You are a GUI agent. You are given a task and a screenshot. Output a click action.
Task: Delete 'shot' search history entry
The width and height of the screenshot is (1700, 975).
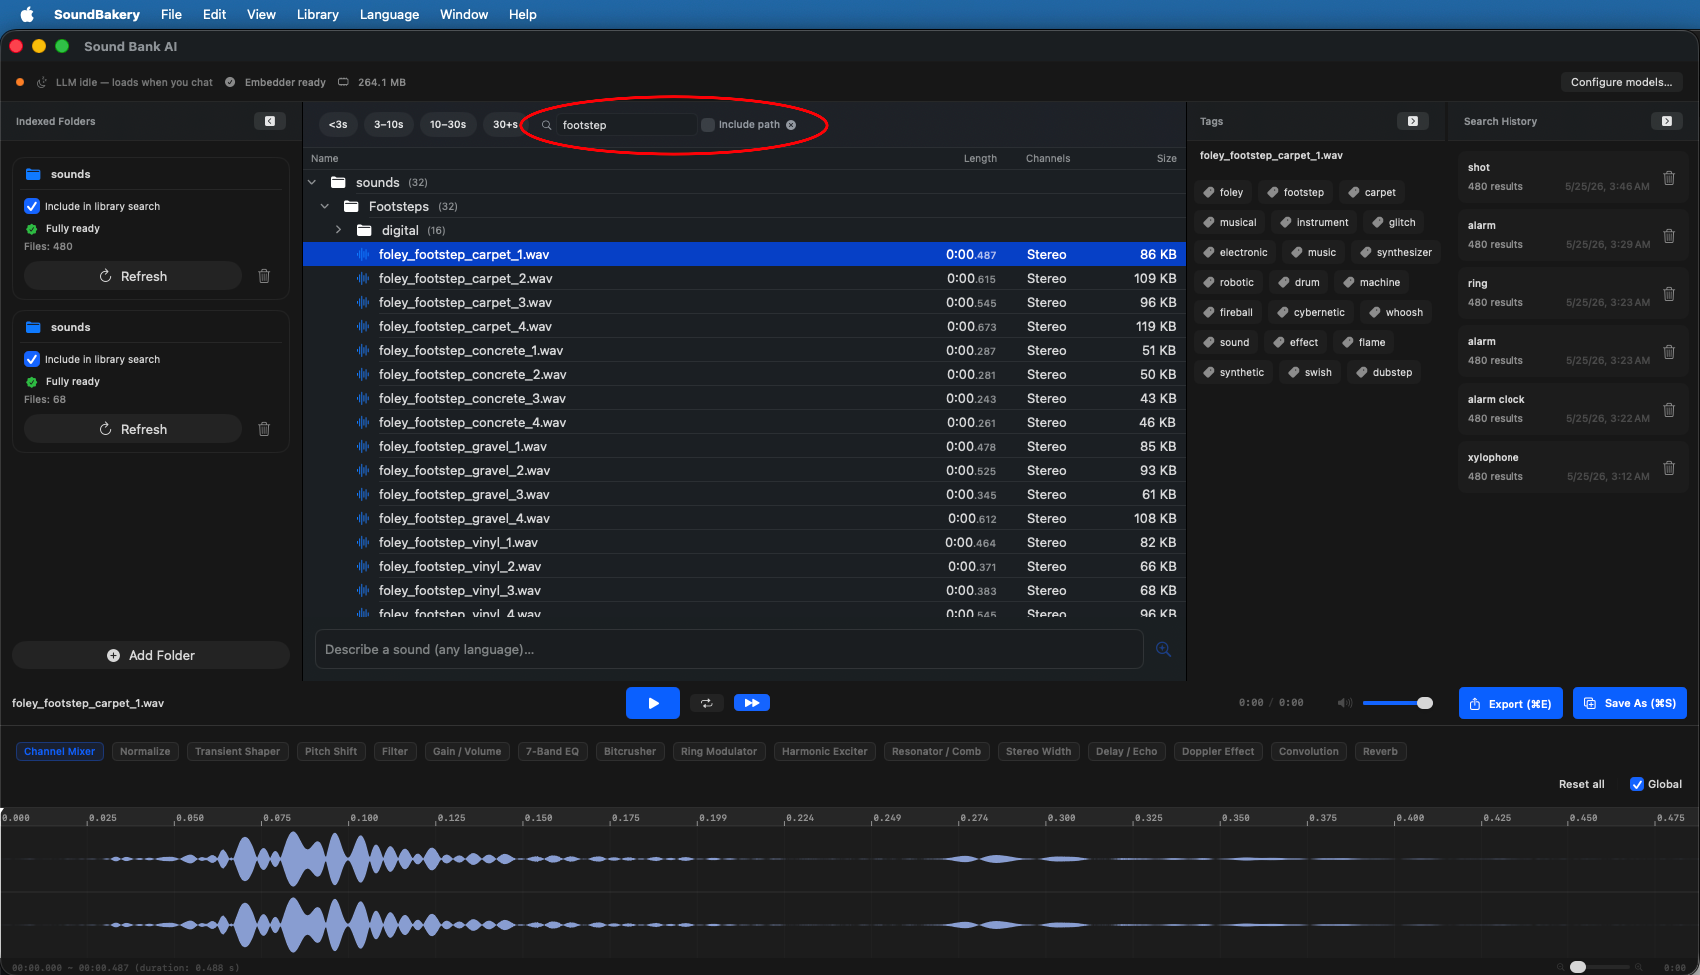[1669, 178]
